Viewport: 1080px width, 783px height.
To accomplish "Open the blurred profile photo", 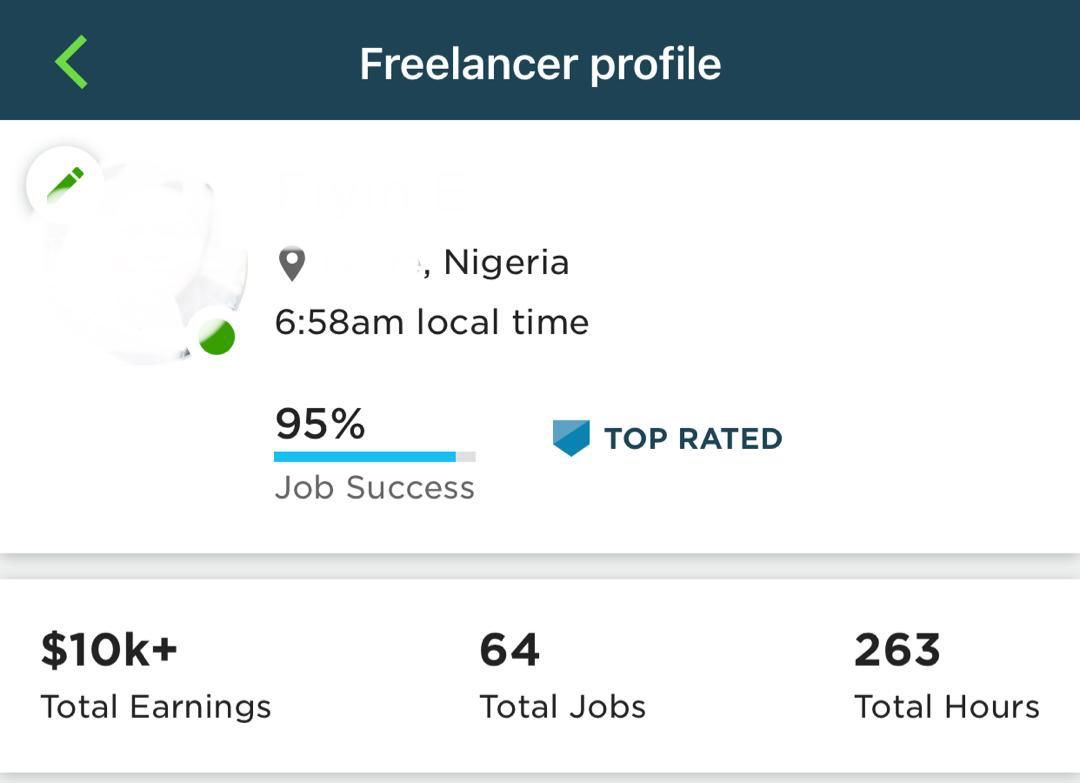I will (x=145, y=262).
